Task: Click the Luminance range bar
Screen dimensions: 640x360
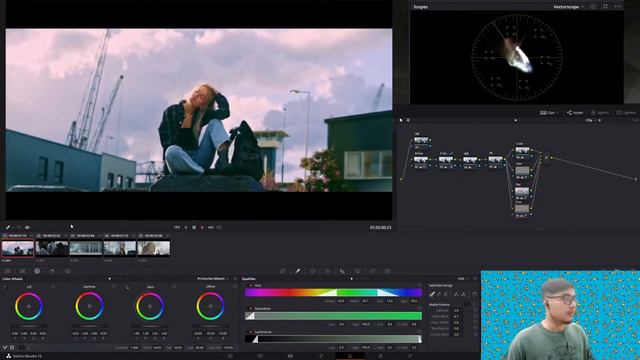Action: coord(333,339)
